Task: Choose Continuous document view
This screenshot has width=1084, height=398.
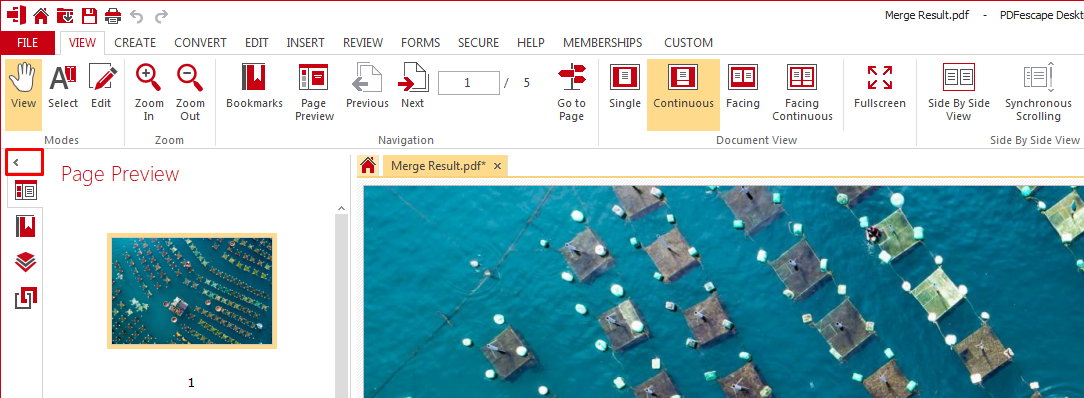Action: pos(683,95)
